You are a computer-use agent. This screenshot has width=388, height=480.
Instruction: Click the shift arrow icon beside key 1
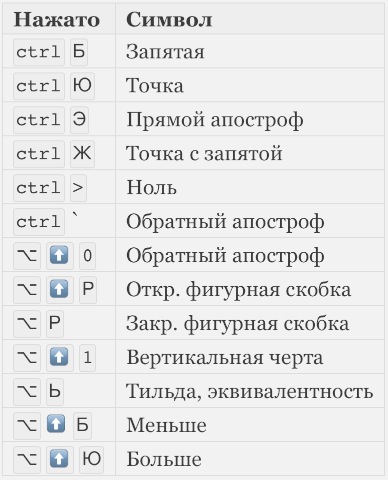tap(59, 357)
